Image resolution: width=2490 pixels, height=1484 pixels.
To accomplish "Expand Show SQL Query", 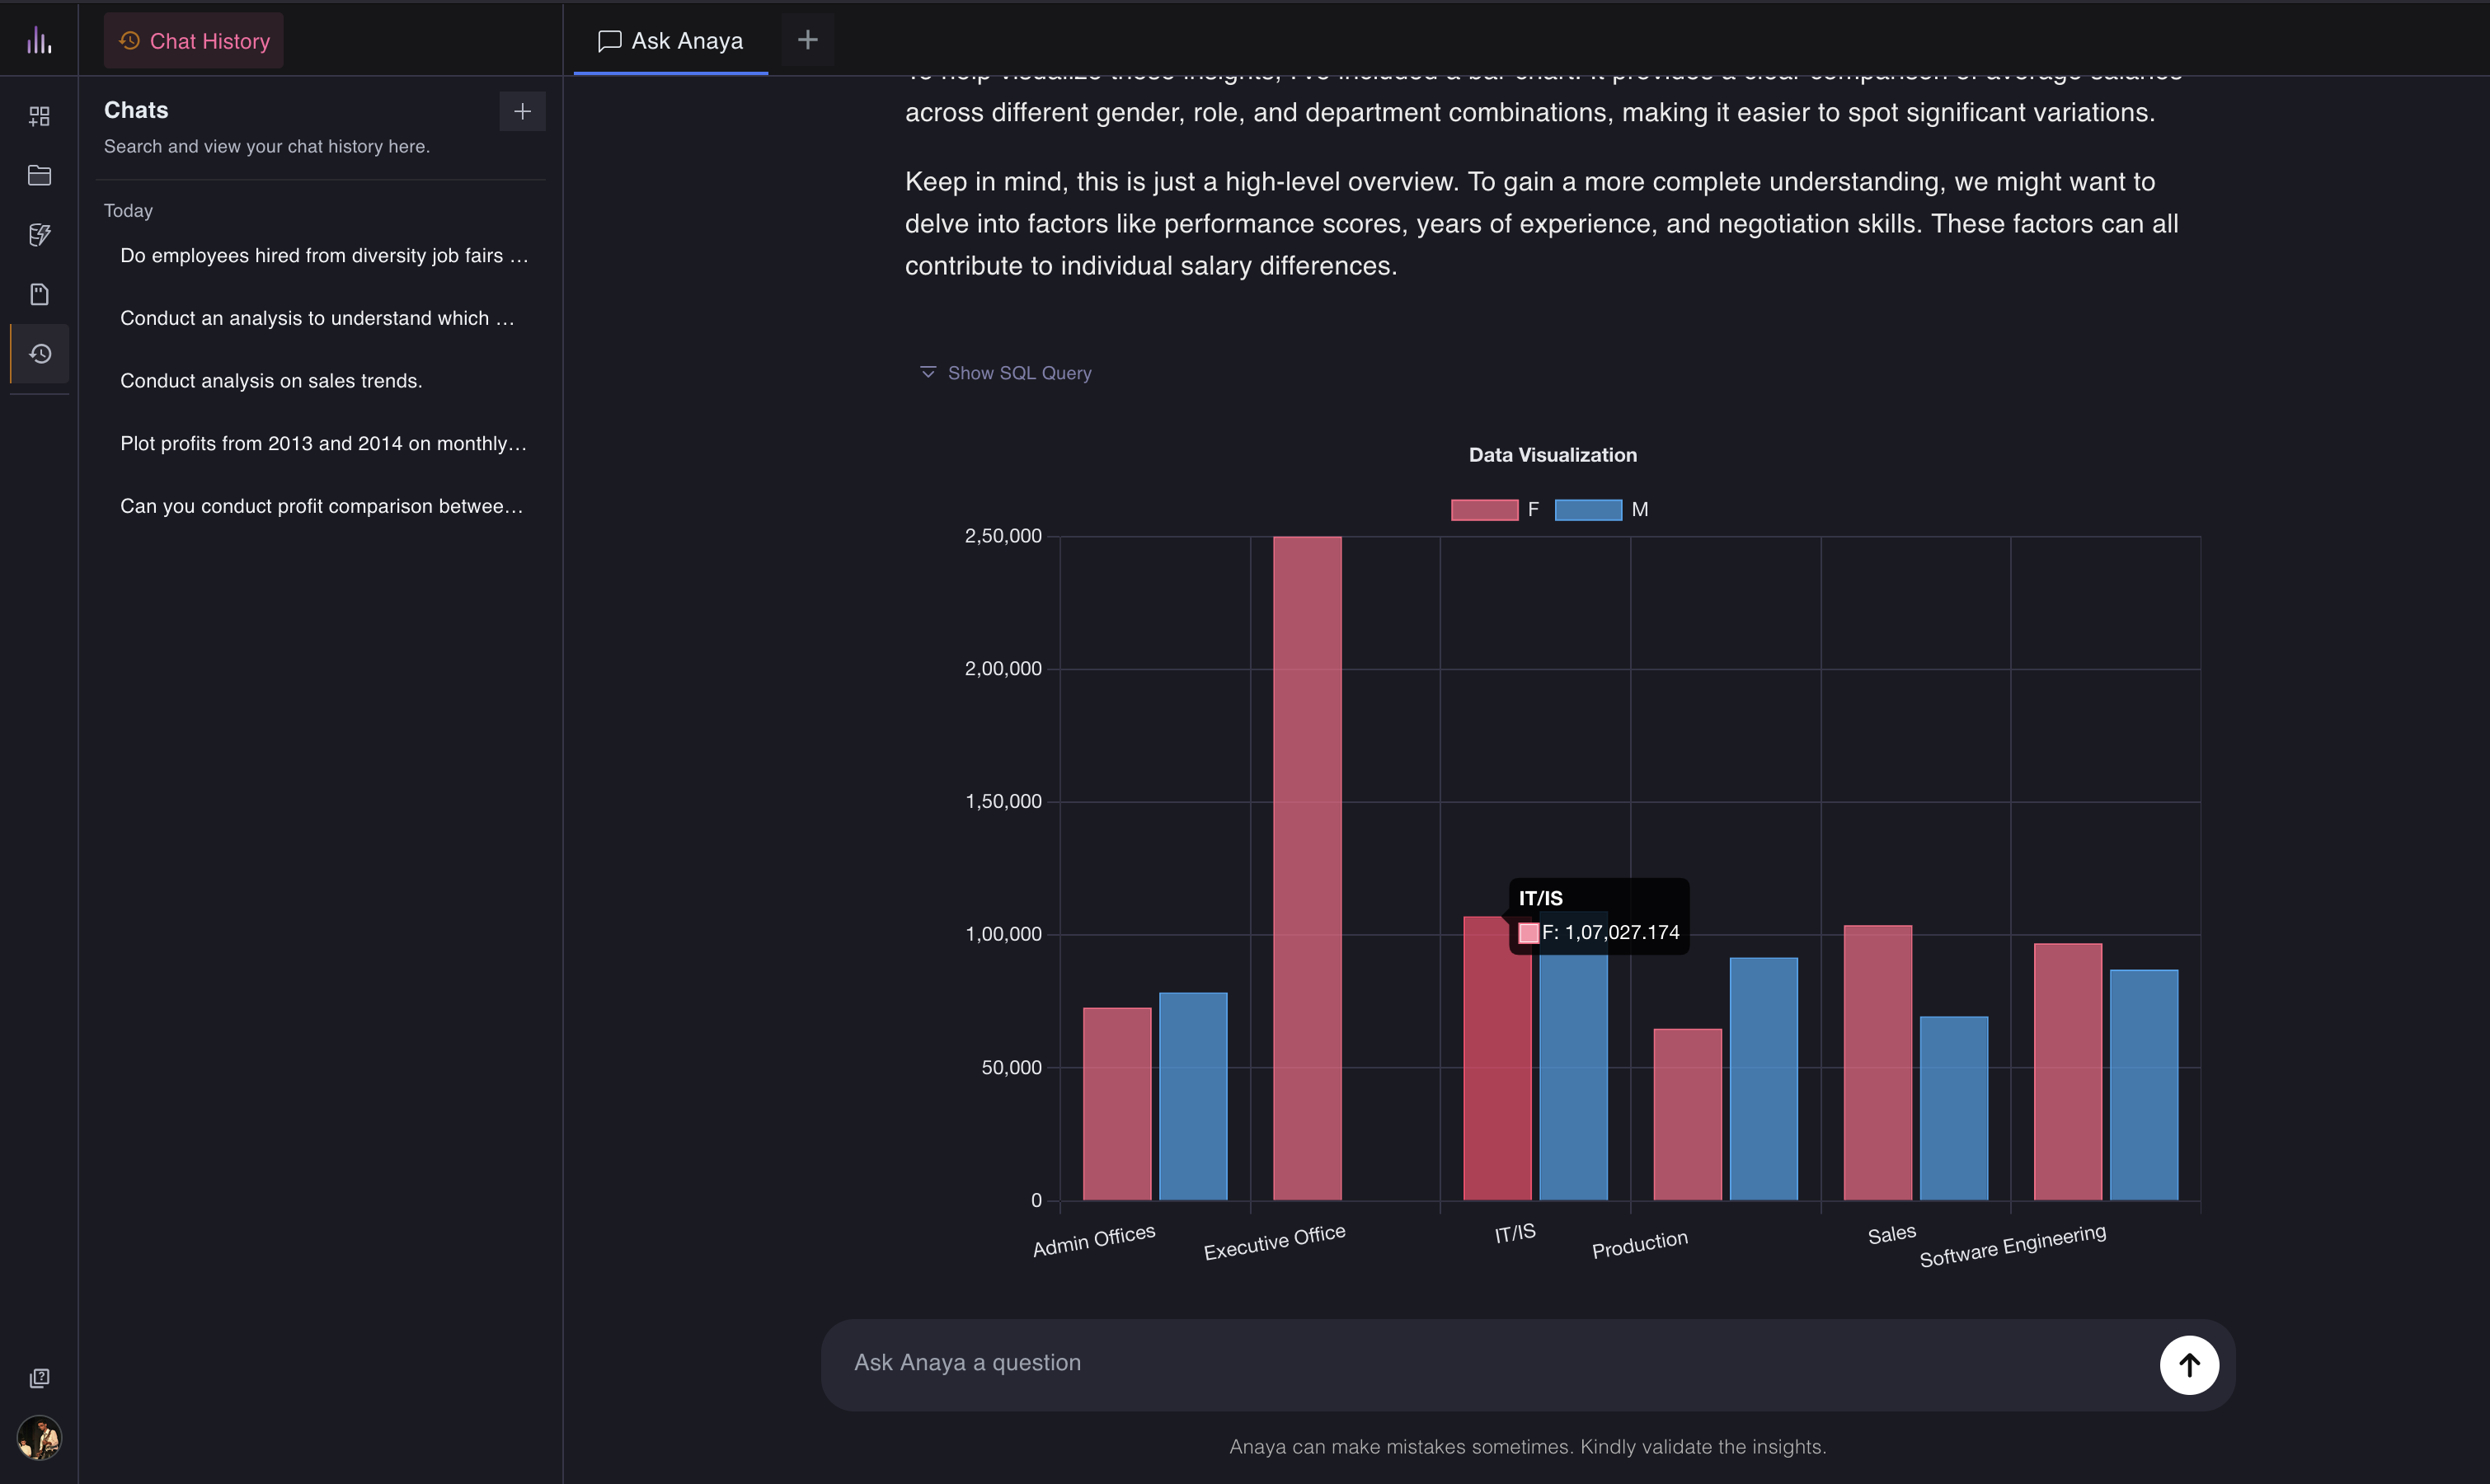I will click(x=1006, y=373).
